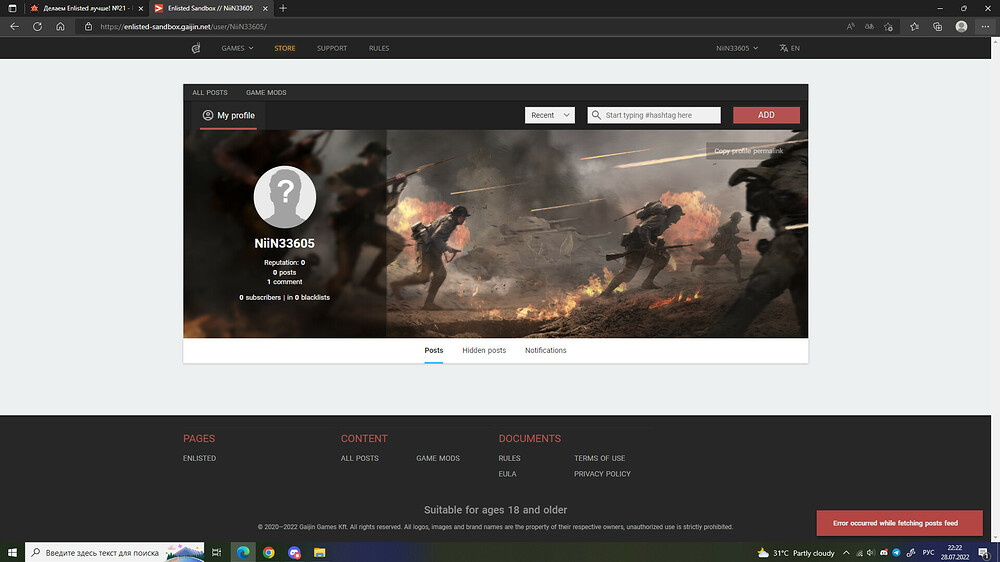Open RULES in top navigation bar
Screen dimensions: 1000x562
[x=379, y=48]
